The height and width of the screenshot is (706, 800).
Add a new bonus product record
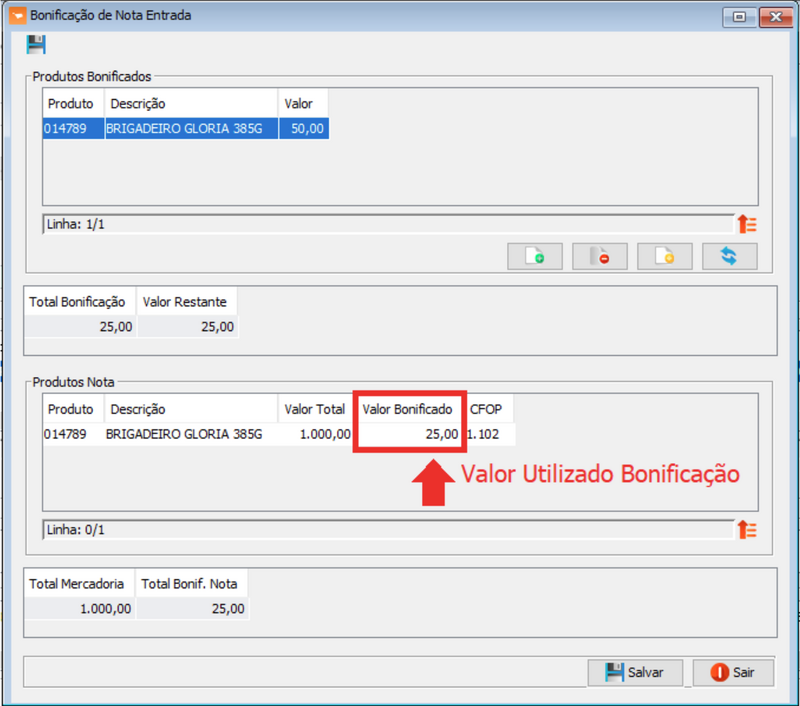[x=535, y=256]
